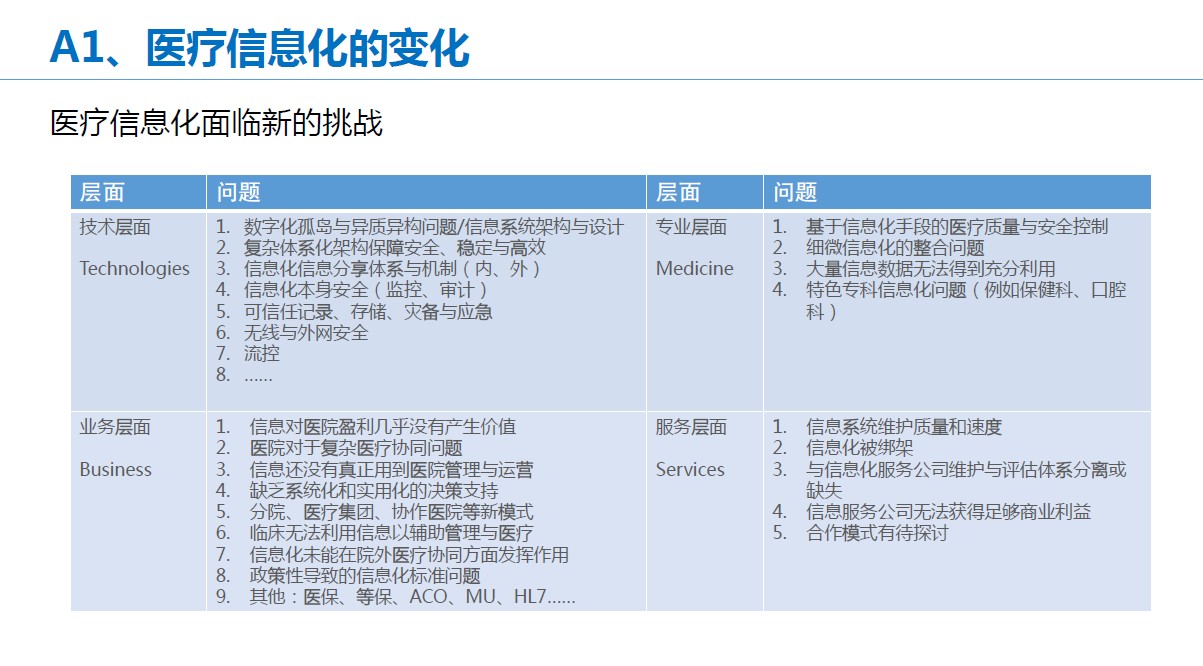Select the item 信息化本身安全（监控、审计）
Screen dimensions: 1203x666
coord(366,290)
